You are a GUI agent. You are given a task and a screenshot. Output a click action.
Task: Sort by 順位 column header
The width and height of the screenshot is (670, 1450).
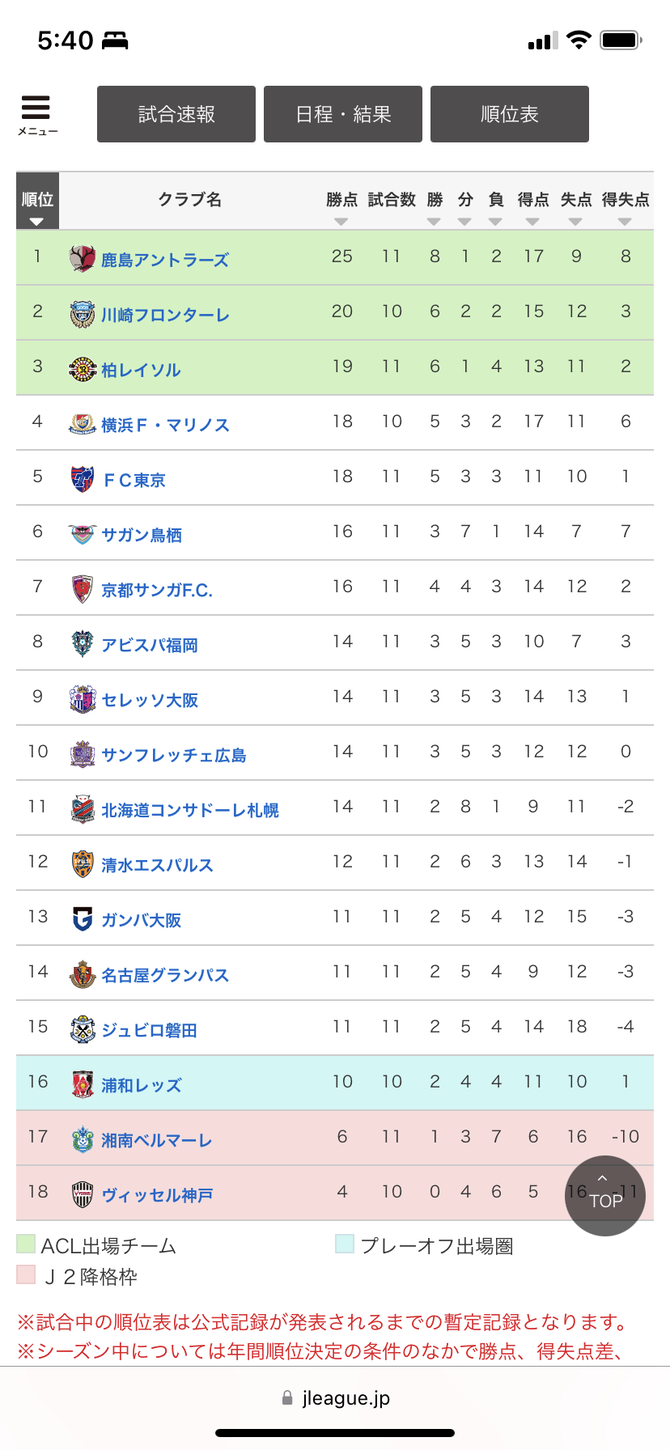coord(37,201)
